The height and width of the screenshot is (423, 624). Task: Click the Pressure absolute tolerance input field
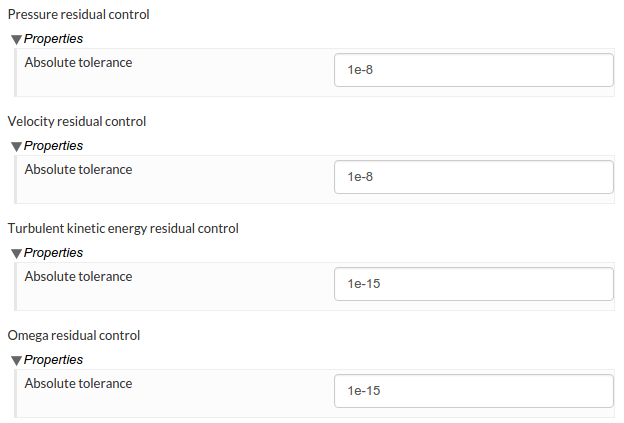pyautogui.click(x=473, y=70)
